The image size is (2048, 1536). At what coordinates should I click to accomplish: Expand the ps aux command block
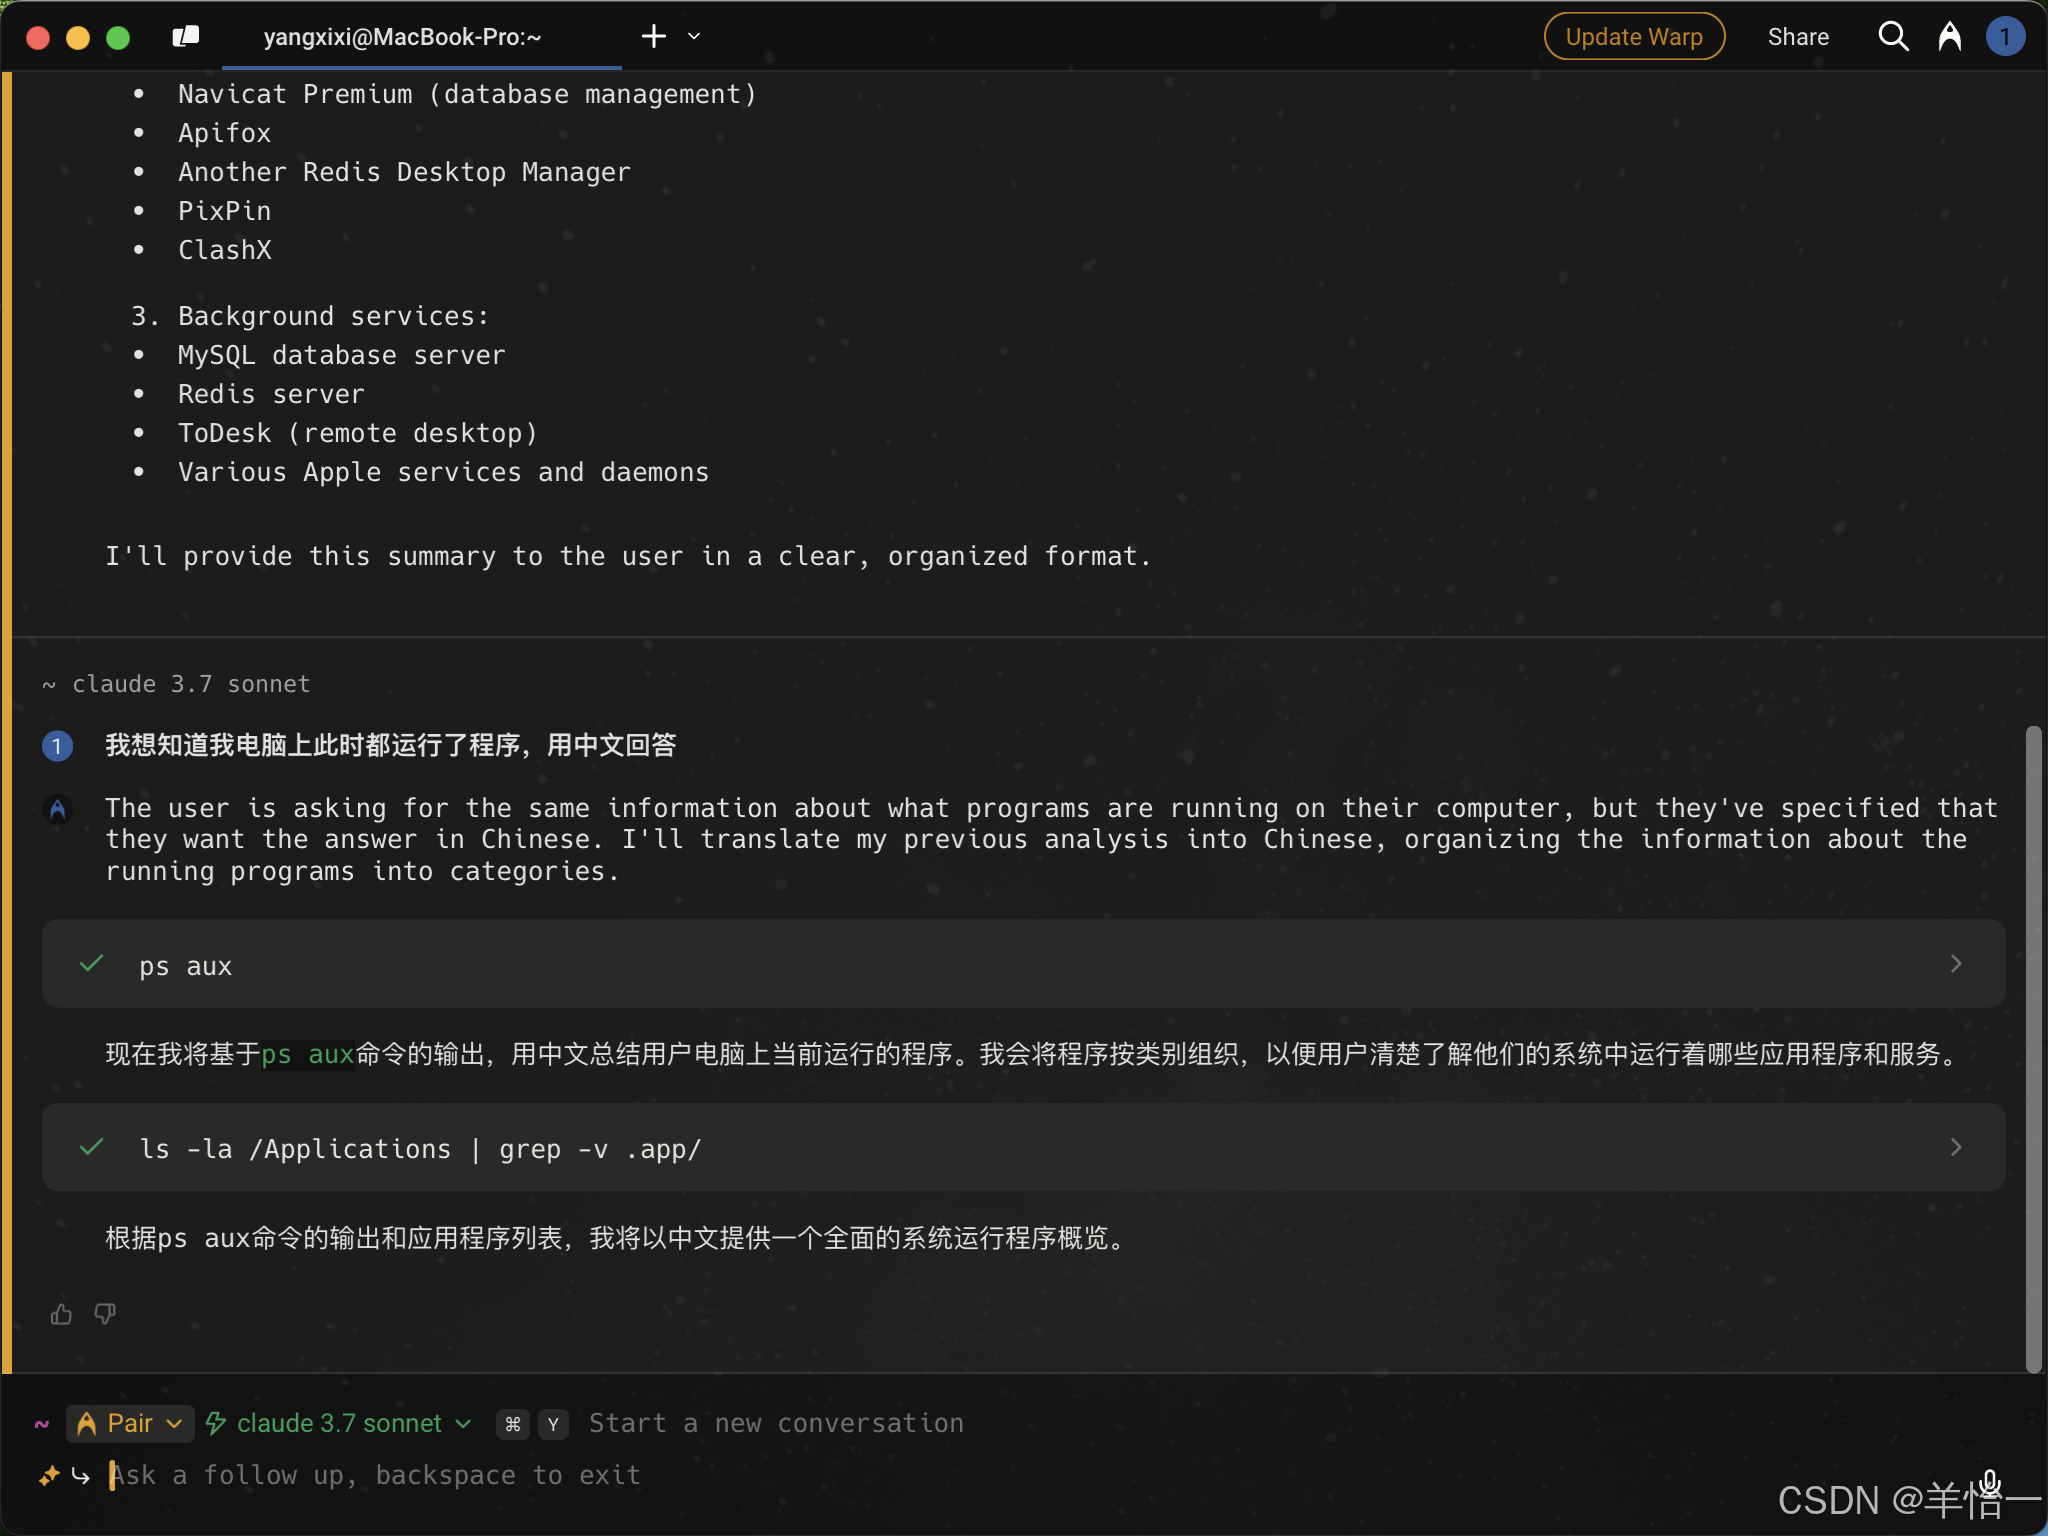coord(1955,964)
